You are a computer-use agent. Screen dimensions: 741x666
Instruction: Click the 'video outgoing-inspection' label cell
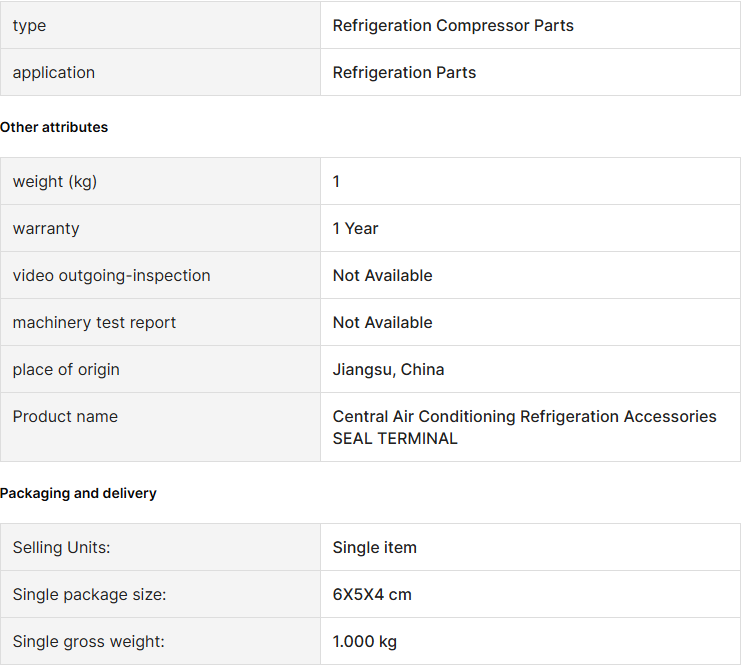(111, 276)
